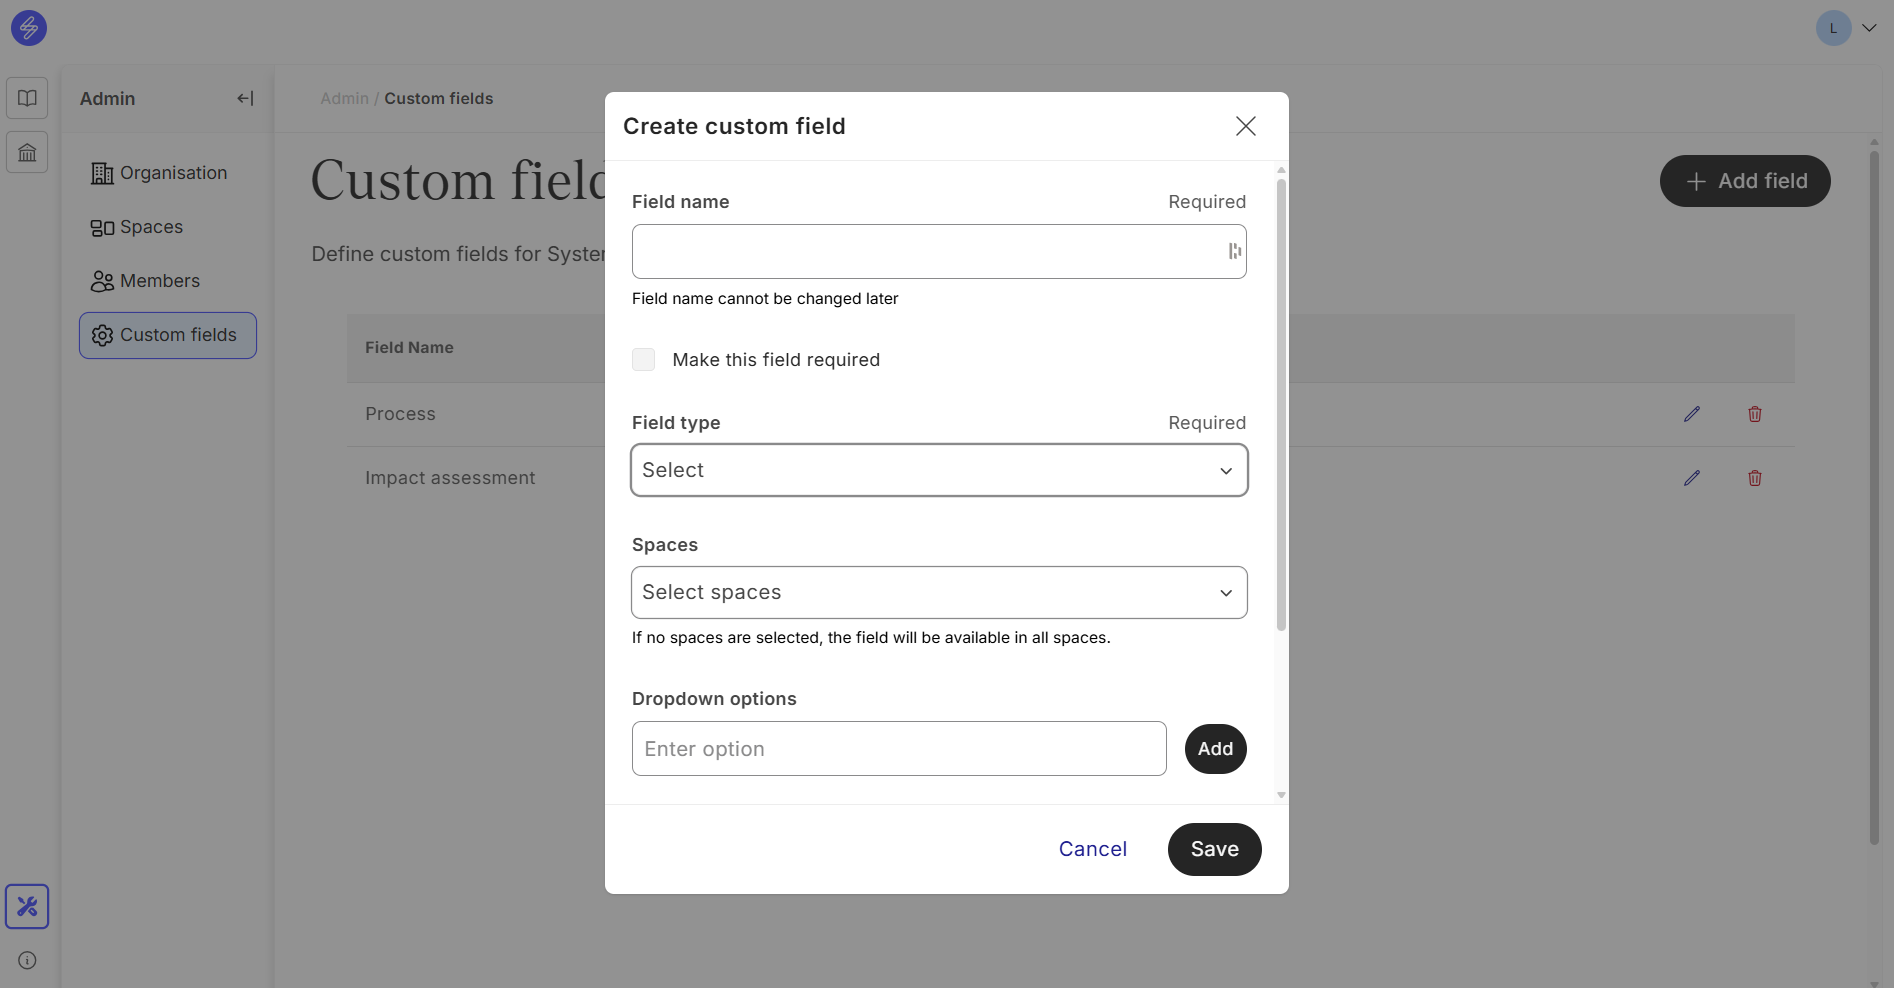This screenshot has width=1894, height=988.
Task: Click the tools icon in bottom left
Action: tap(27, 907)
